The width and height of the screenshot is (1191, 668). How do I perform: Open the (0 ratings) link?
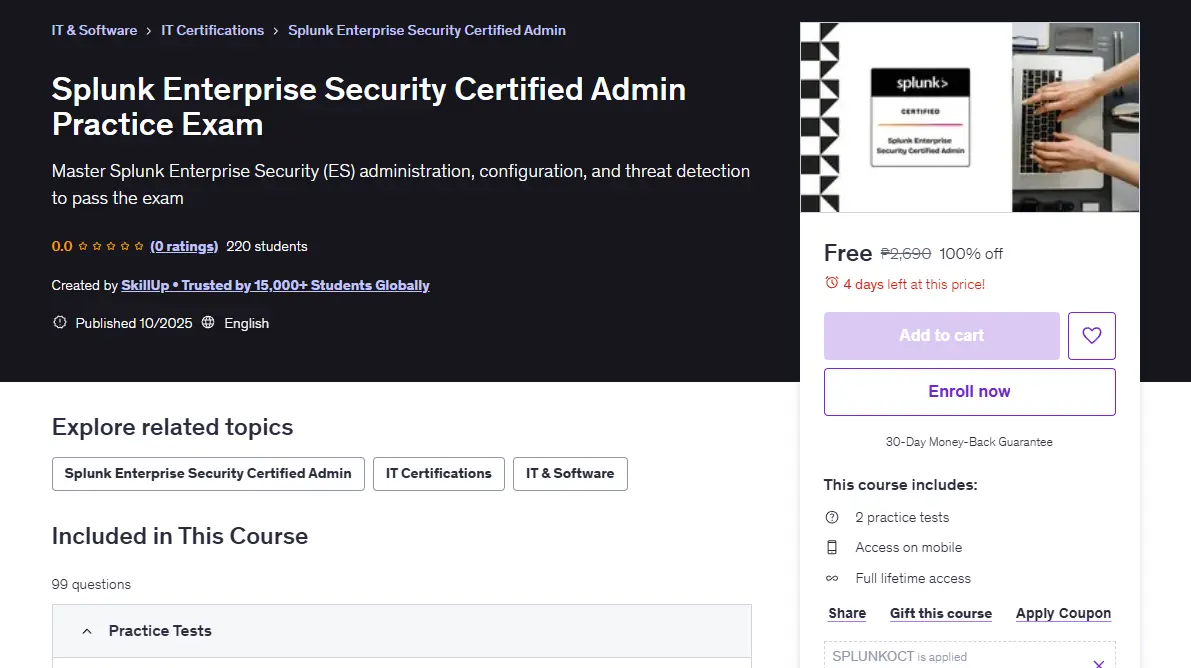point(184,246)
